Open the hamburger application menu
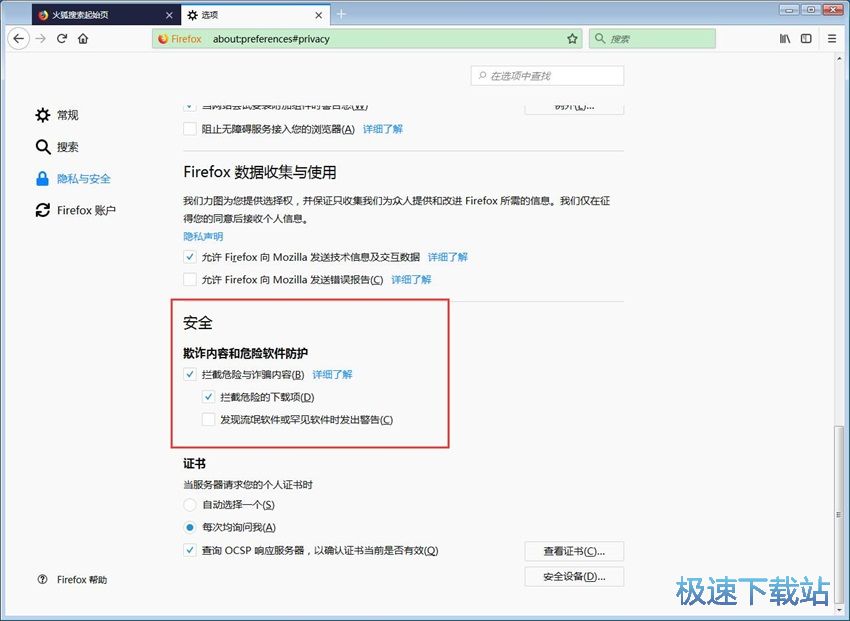 (832, 38)
